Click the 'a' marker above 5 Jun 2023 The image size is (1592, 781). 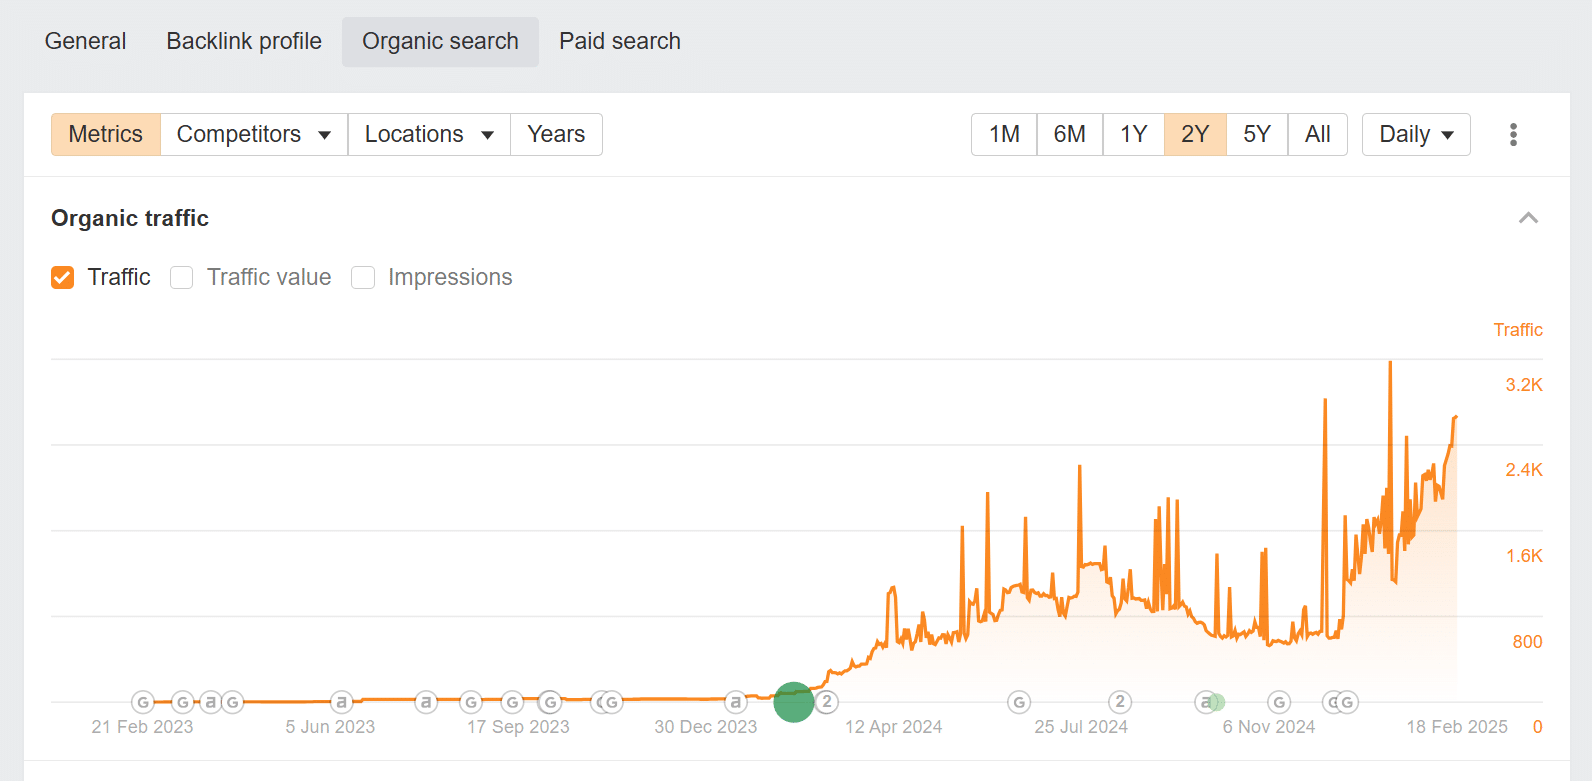(341, 702)
